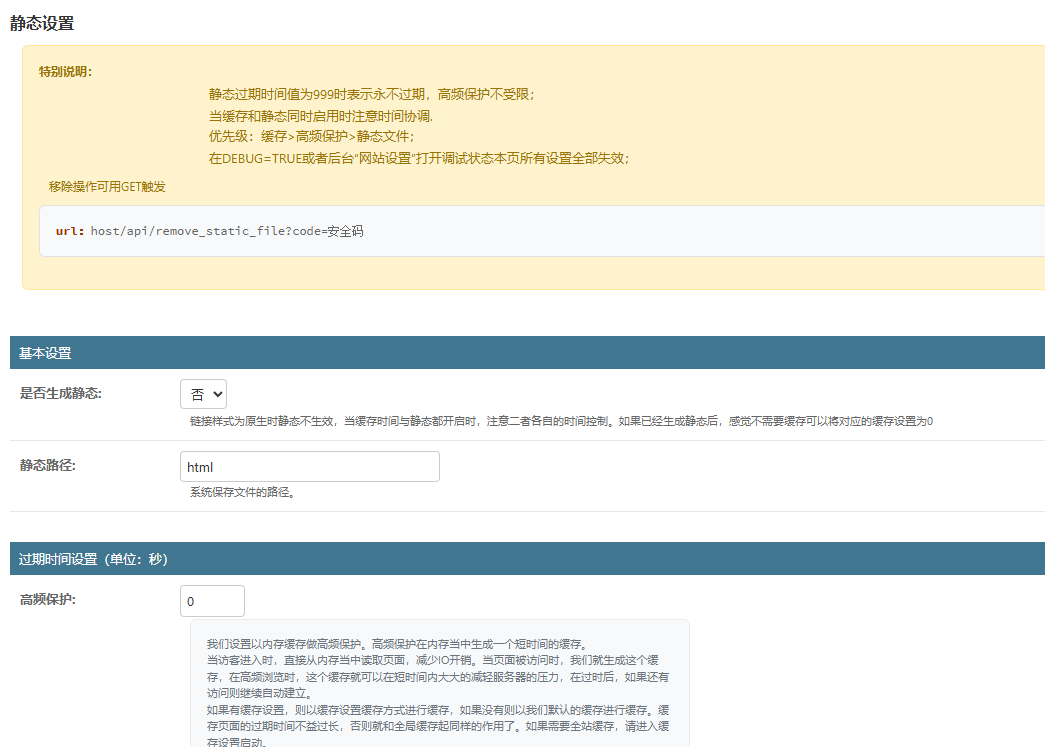Viewport: 1045px width, 747px height.
Task: Click the 静态路径 field label
Action: (48, 466)
